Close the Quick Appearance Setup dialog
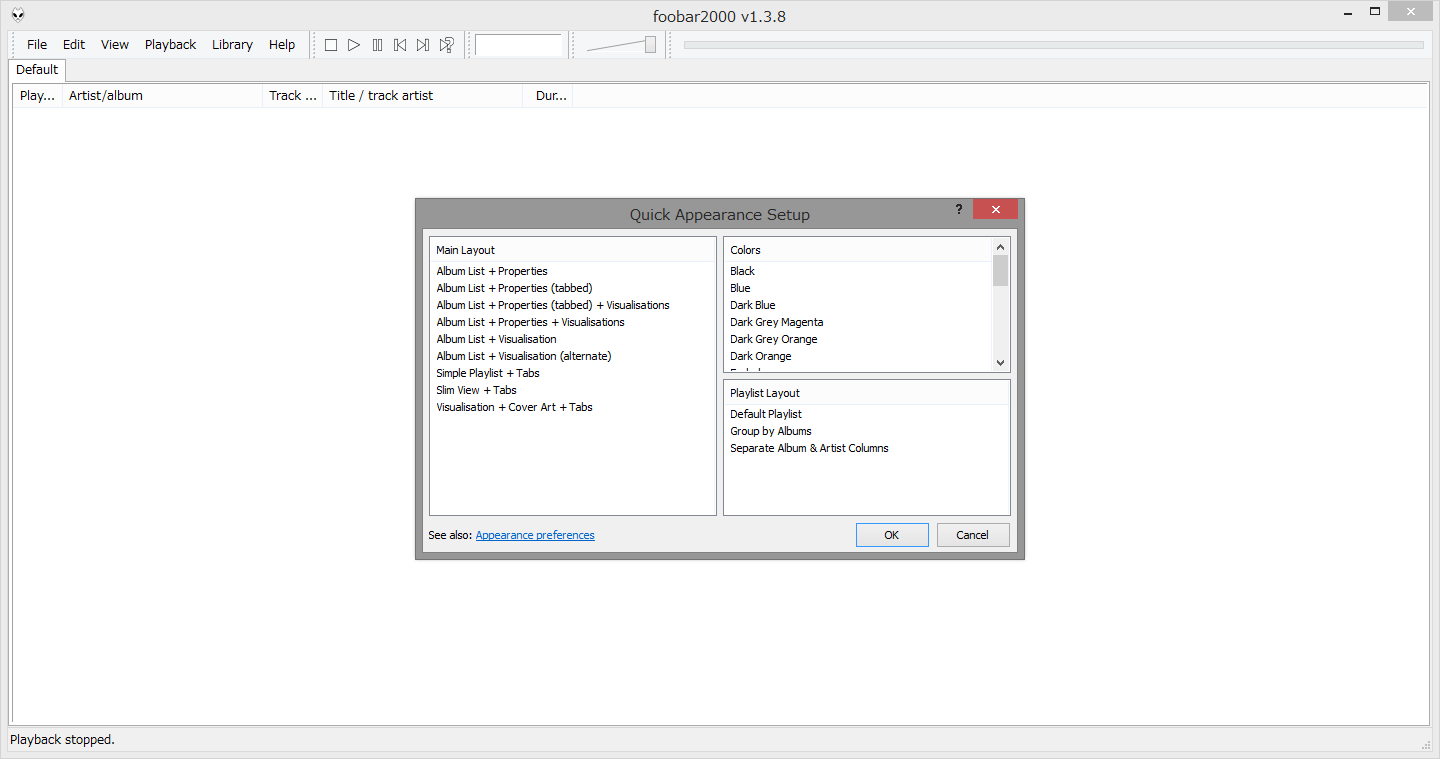The image size is (1440, 759). click(995, 209)
